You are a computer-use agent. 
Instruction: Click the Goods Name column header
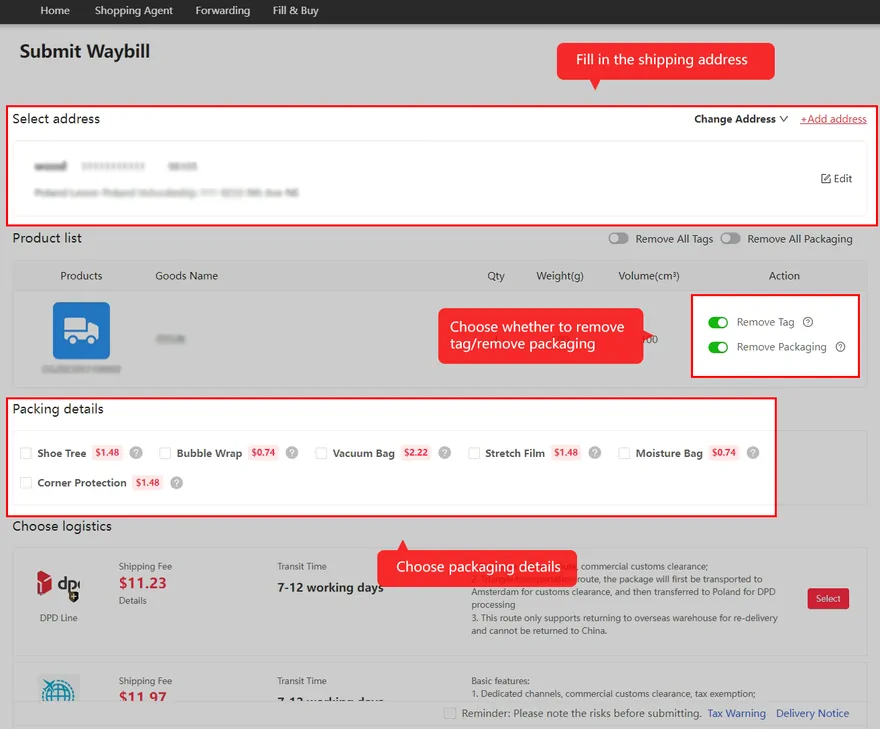[x=186, y=276]
